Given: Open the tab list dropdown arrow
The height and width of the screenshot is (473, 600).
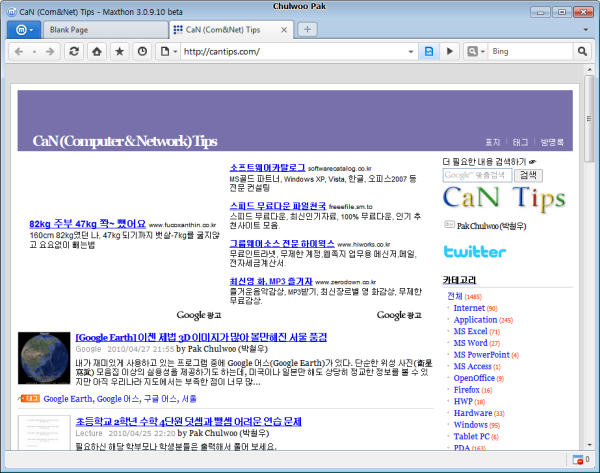Looking at the screenshot, I should [x=585, y=30].
